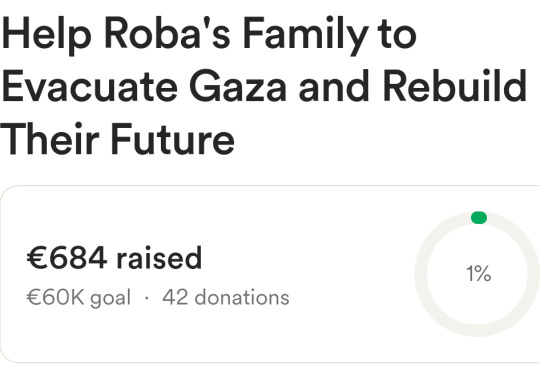Click the €60K goal text
540x369 pixels.
tap(79, 298)
